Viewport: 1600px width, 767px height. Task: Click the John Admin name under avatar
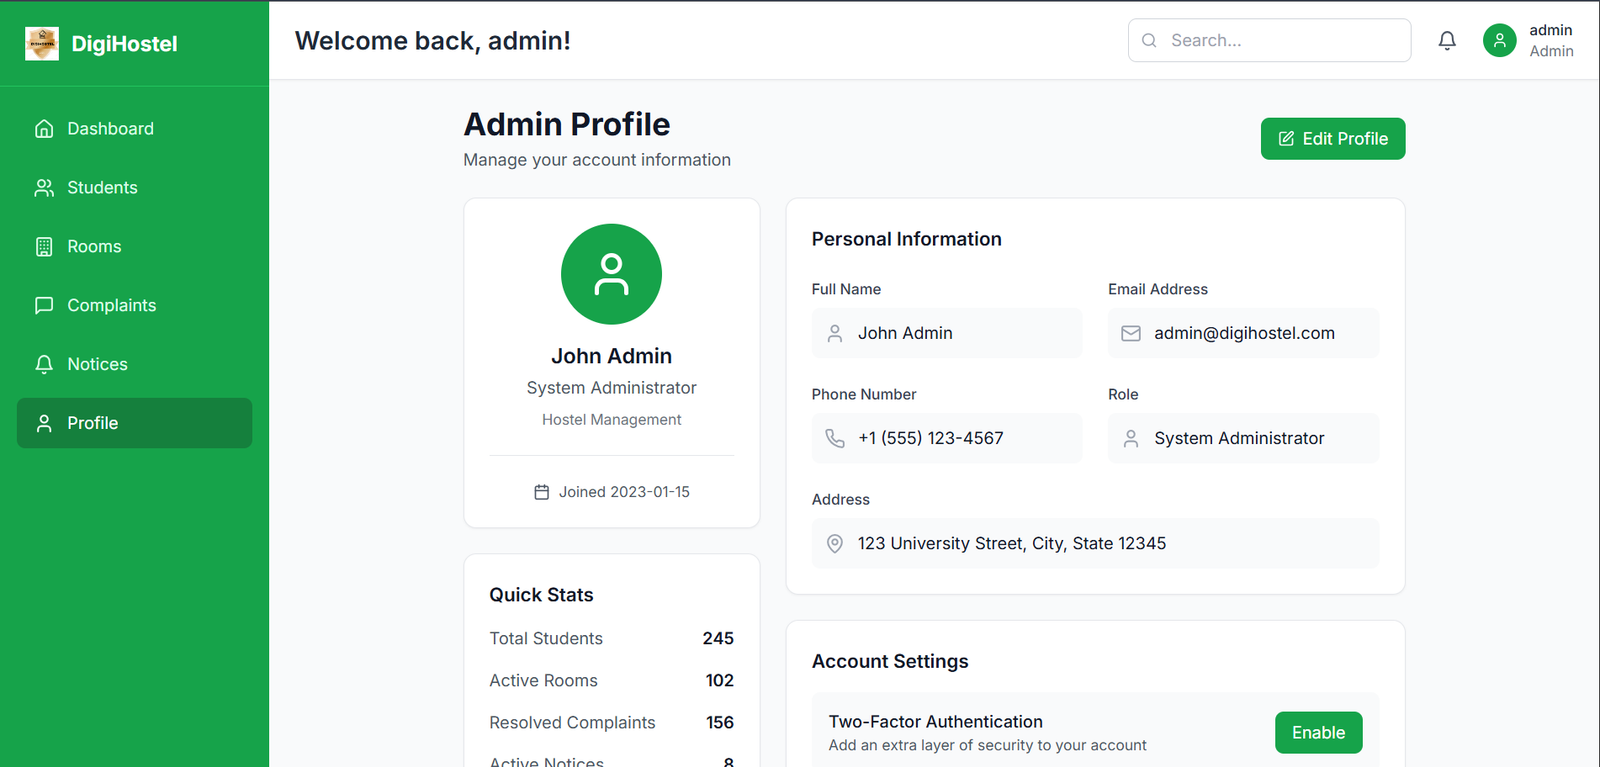[611, 356]
